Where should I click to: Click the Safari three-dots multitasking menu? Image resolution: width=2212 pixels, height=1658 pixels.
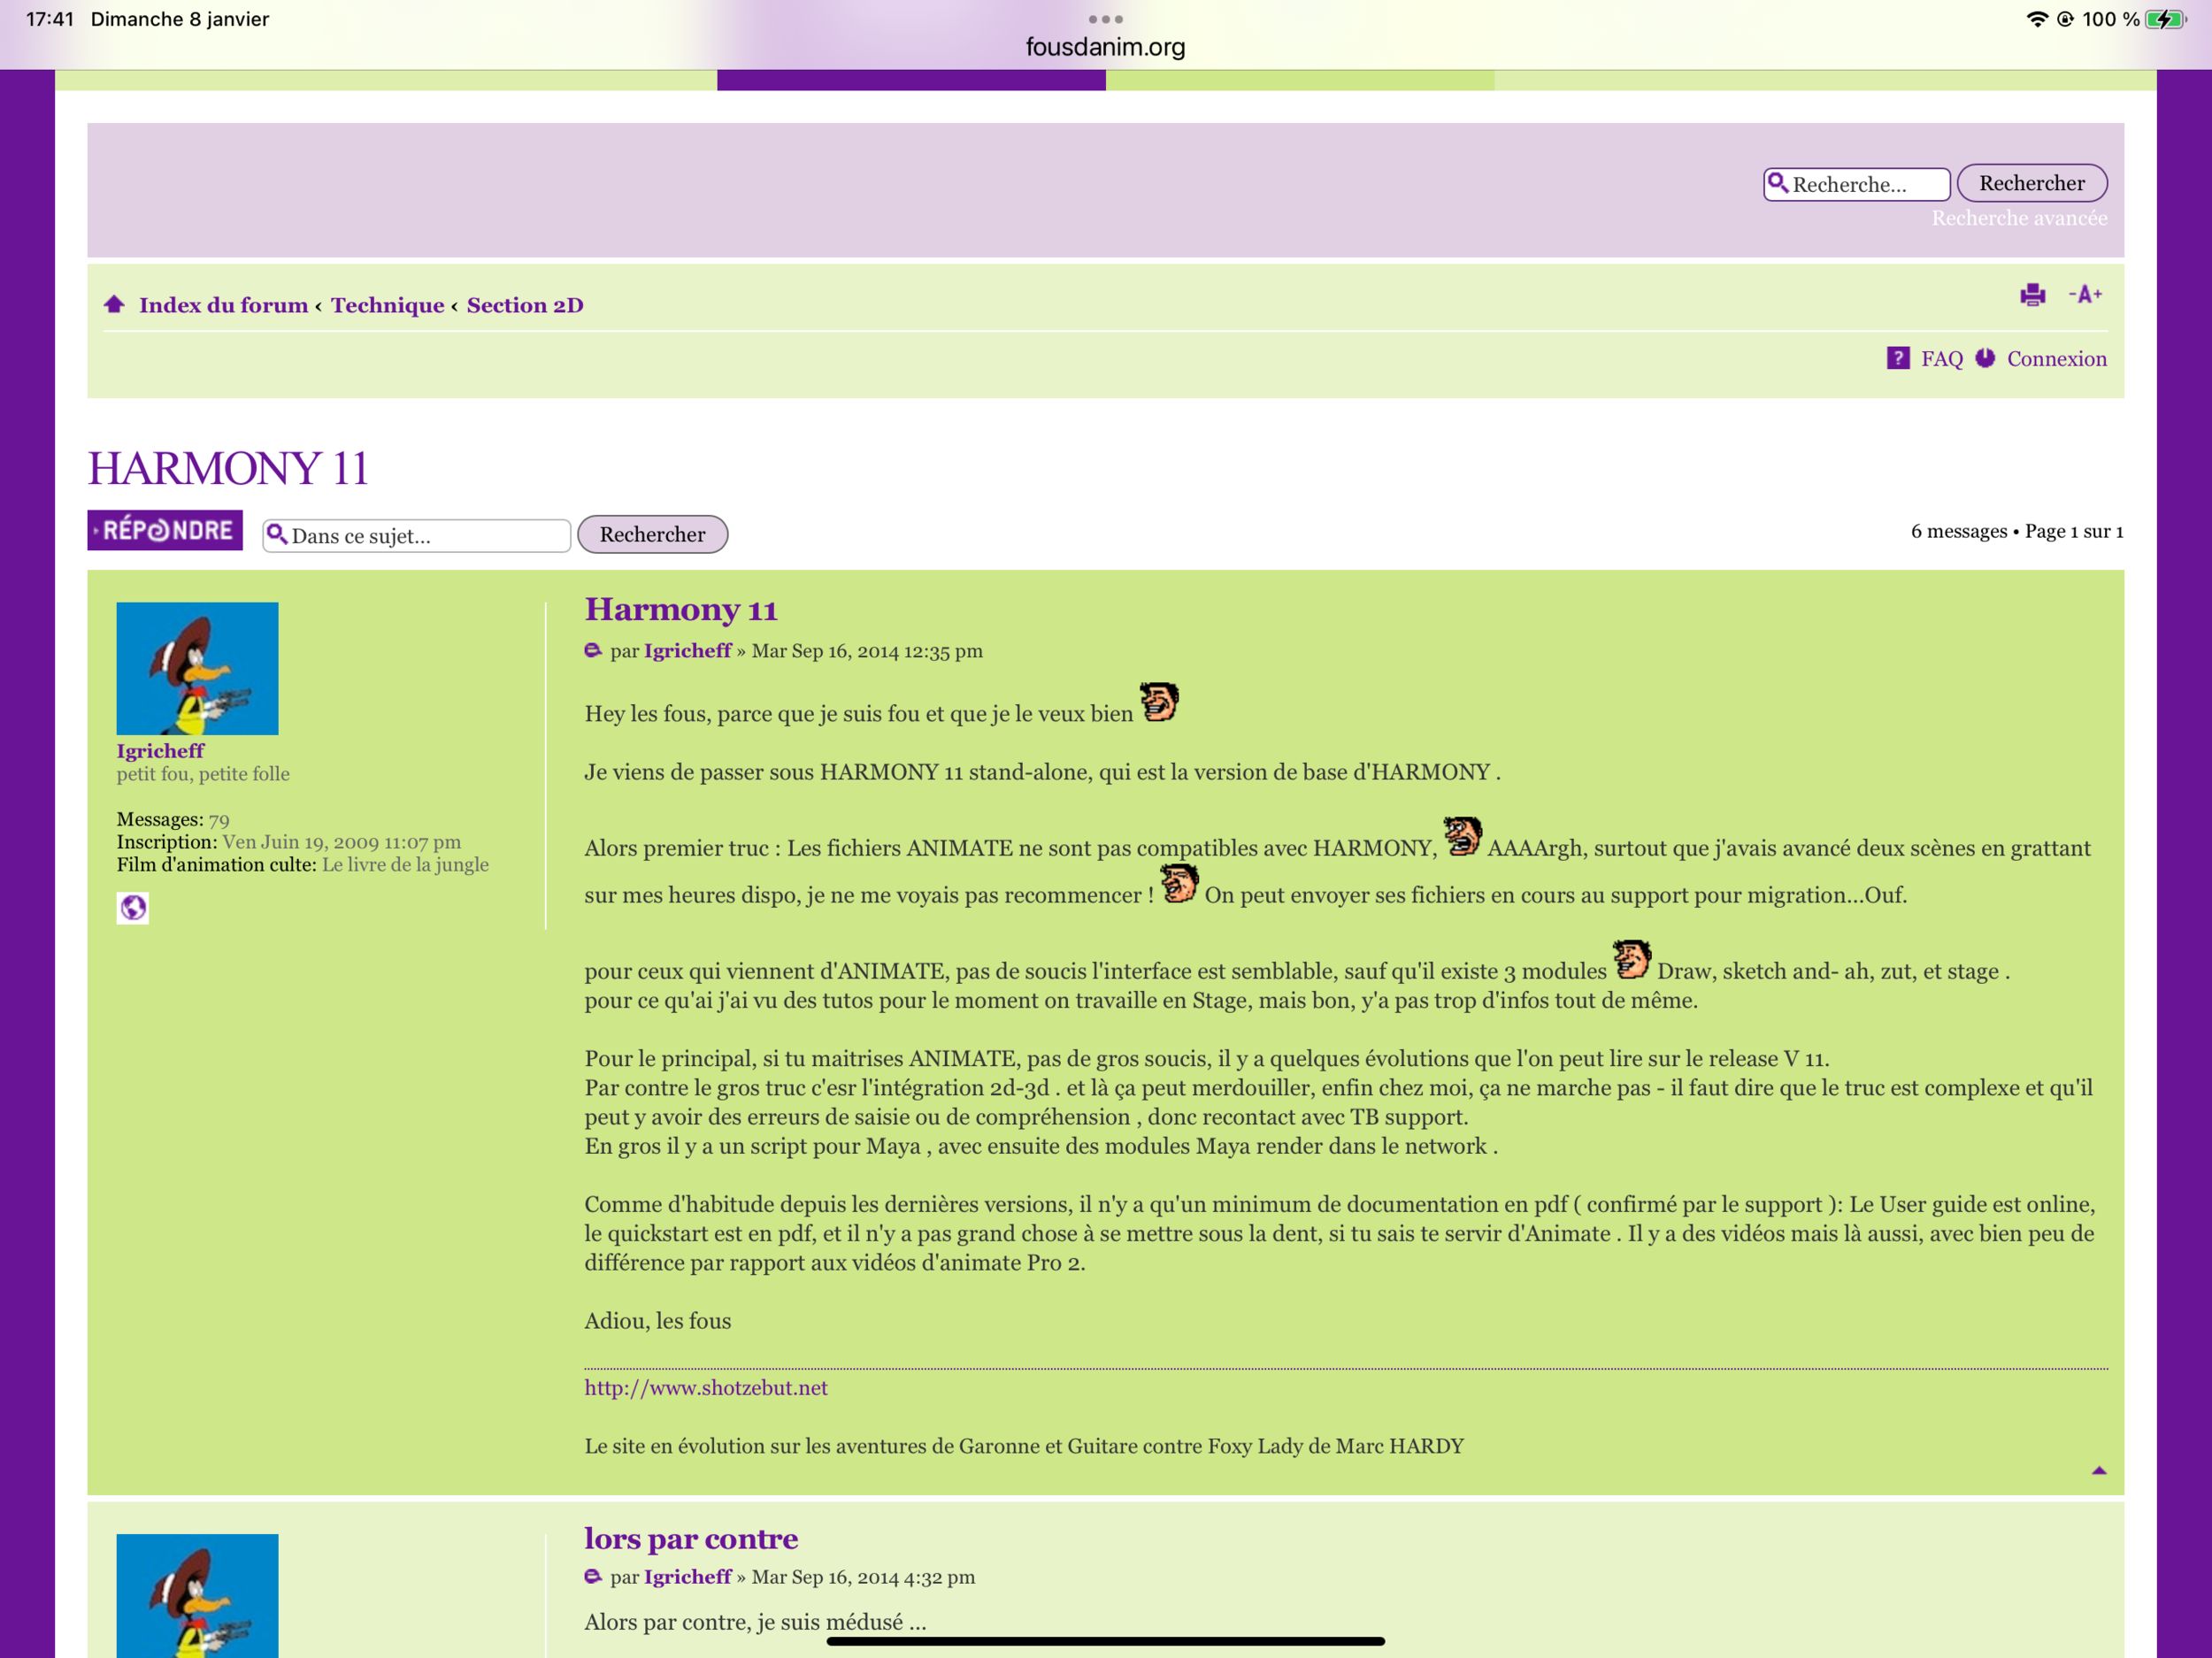click(x=1105, y=19)
